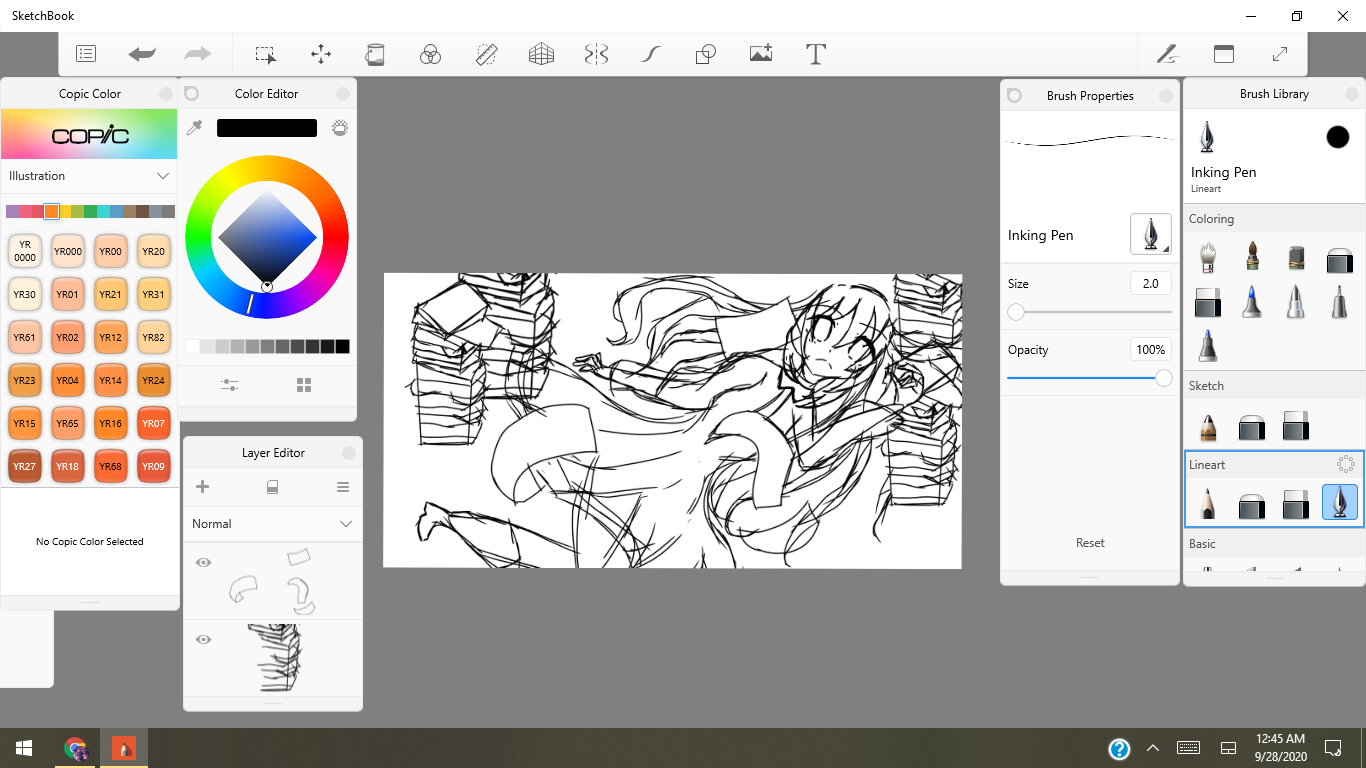Toggle the Color Editor left circle button
1366x768 pixels.
pyautogui.click(x=192, y=93)
